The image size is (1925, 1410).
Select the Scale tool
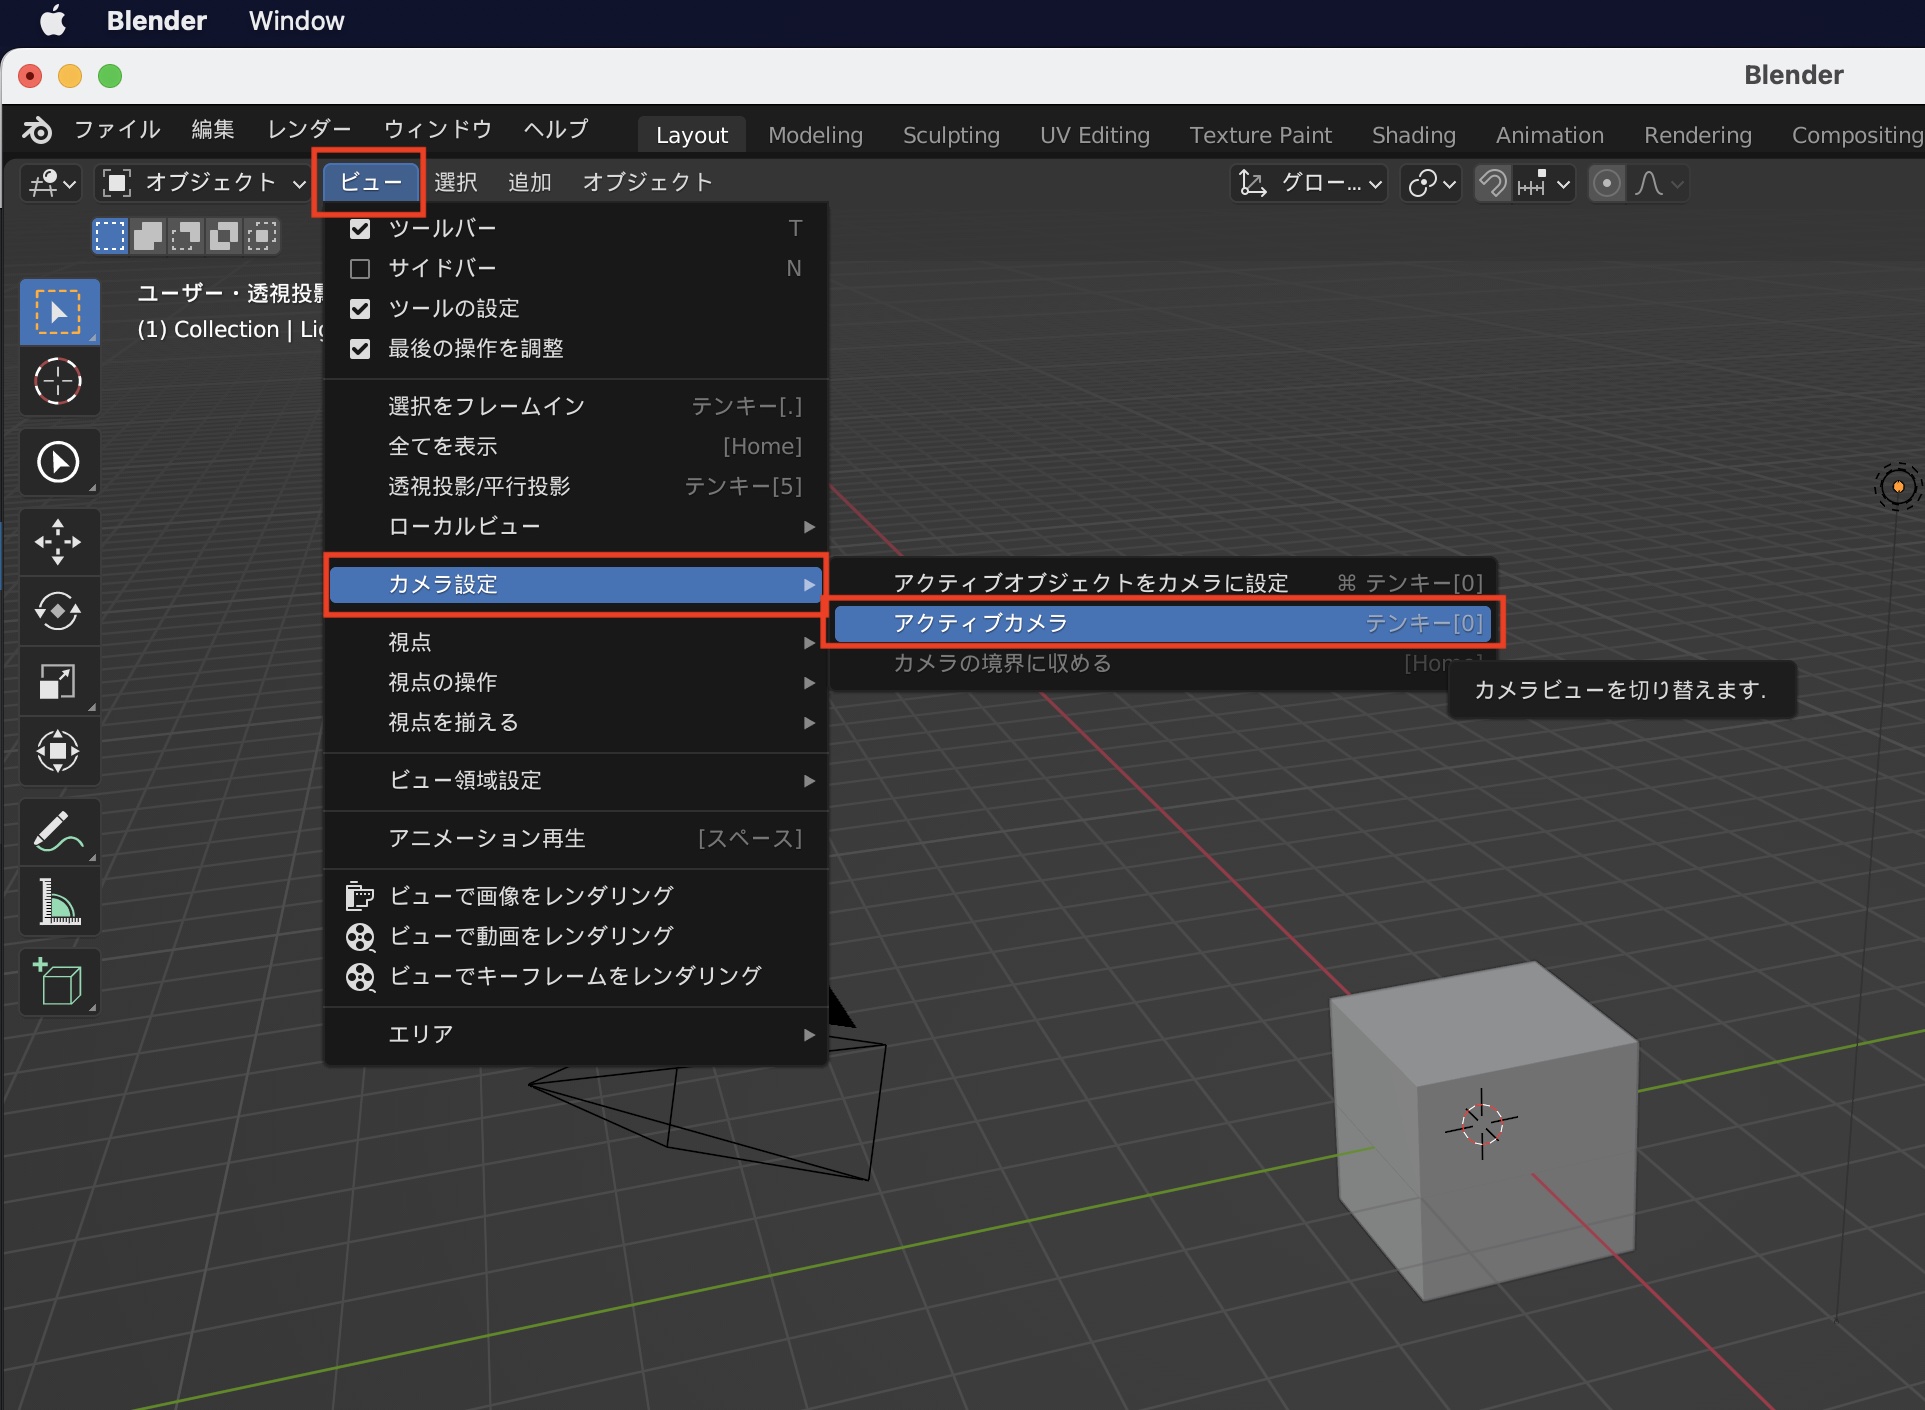(x=58, y=682)
